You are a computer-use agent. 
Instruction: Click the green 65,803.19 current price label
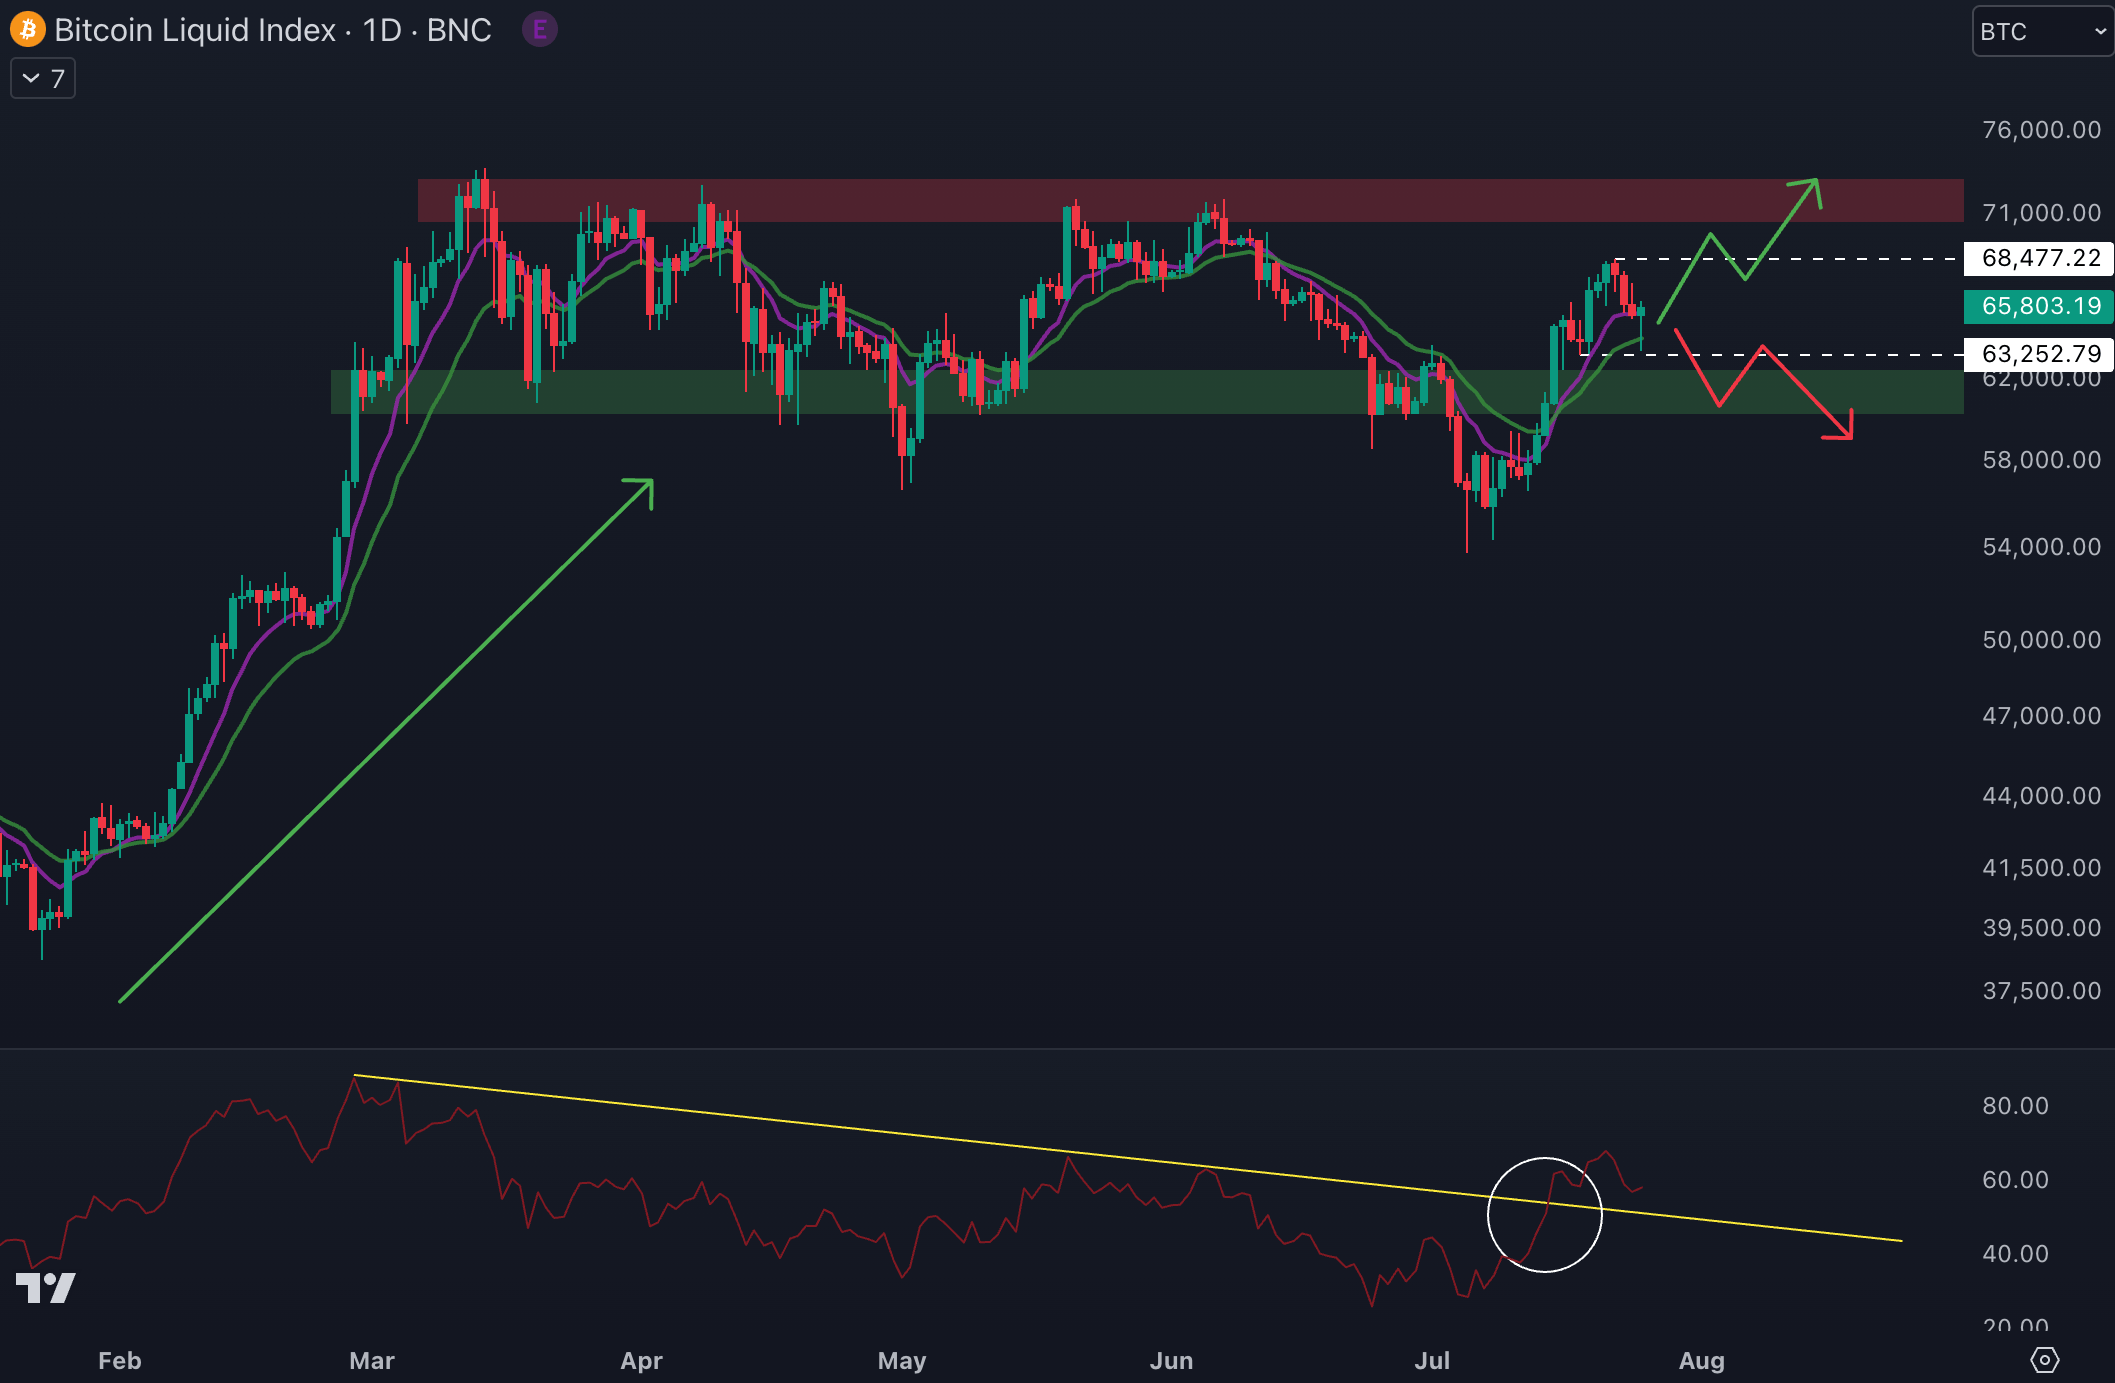tap(2040, 306)
